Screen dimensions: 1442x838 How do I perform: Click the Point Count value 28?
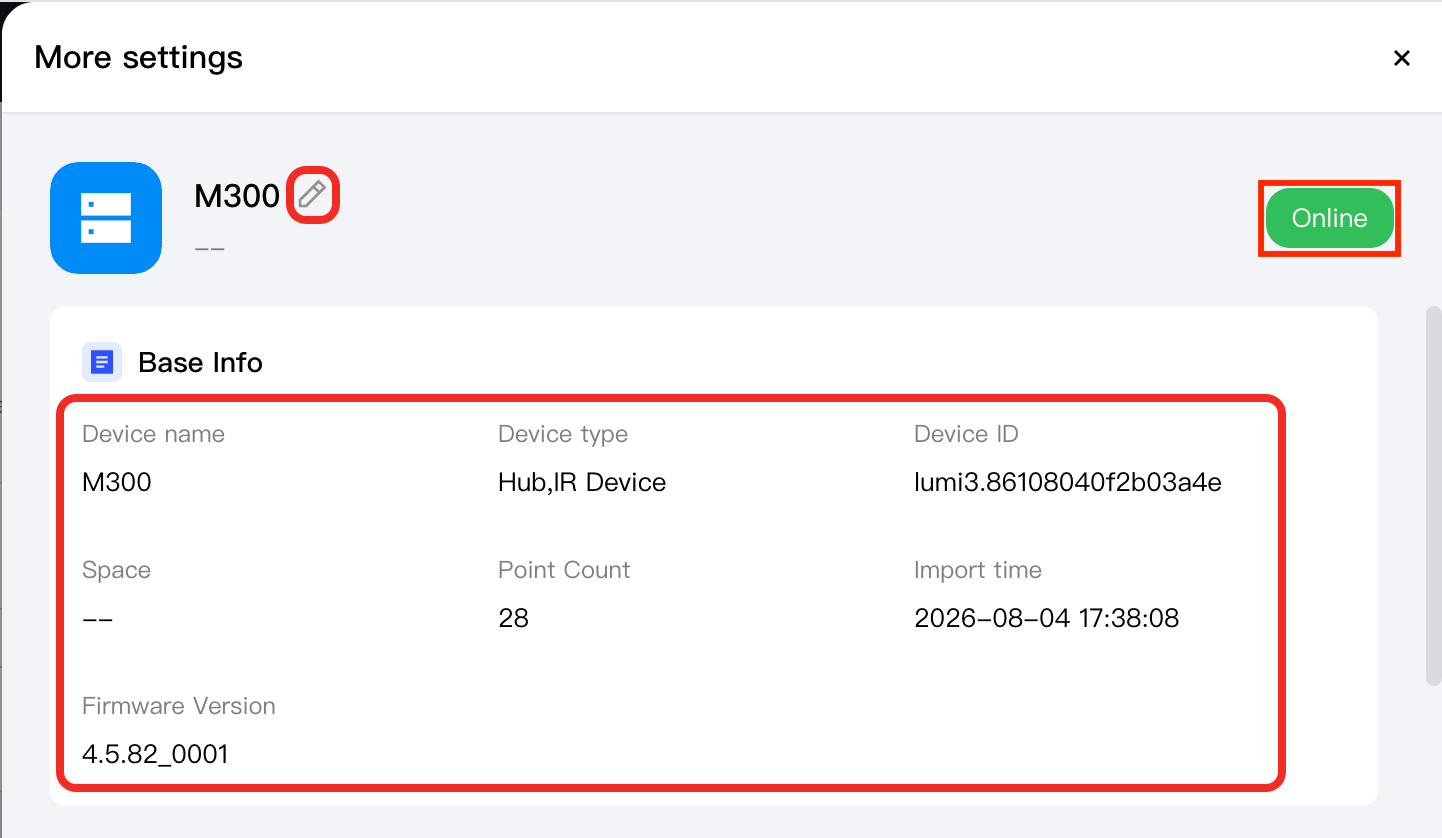click(x=513, y=618)
